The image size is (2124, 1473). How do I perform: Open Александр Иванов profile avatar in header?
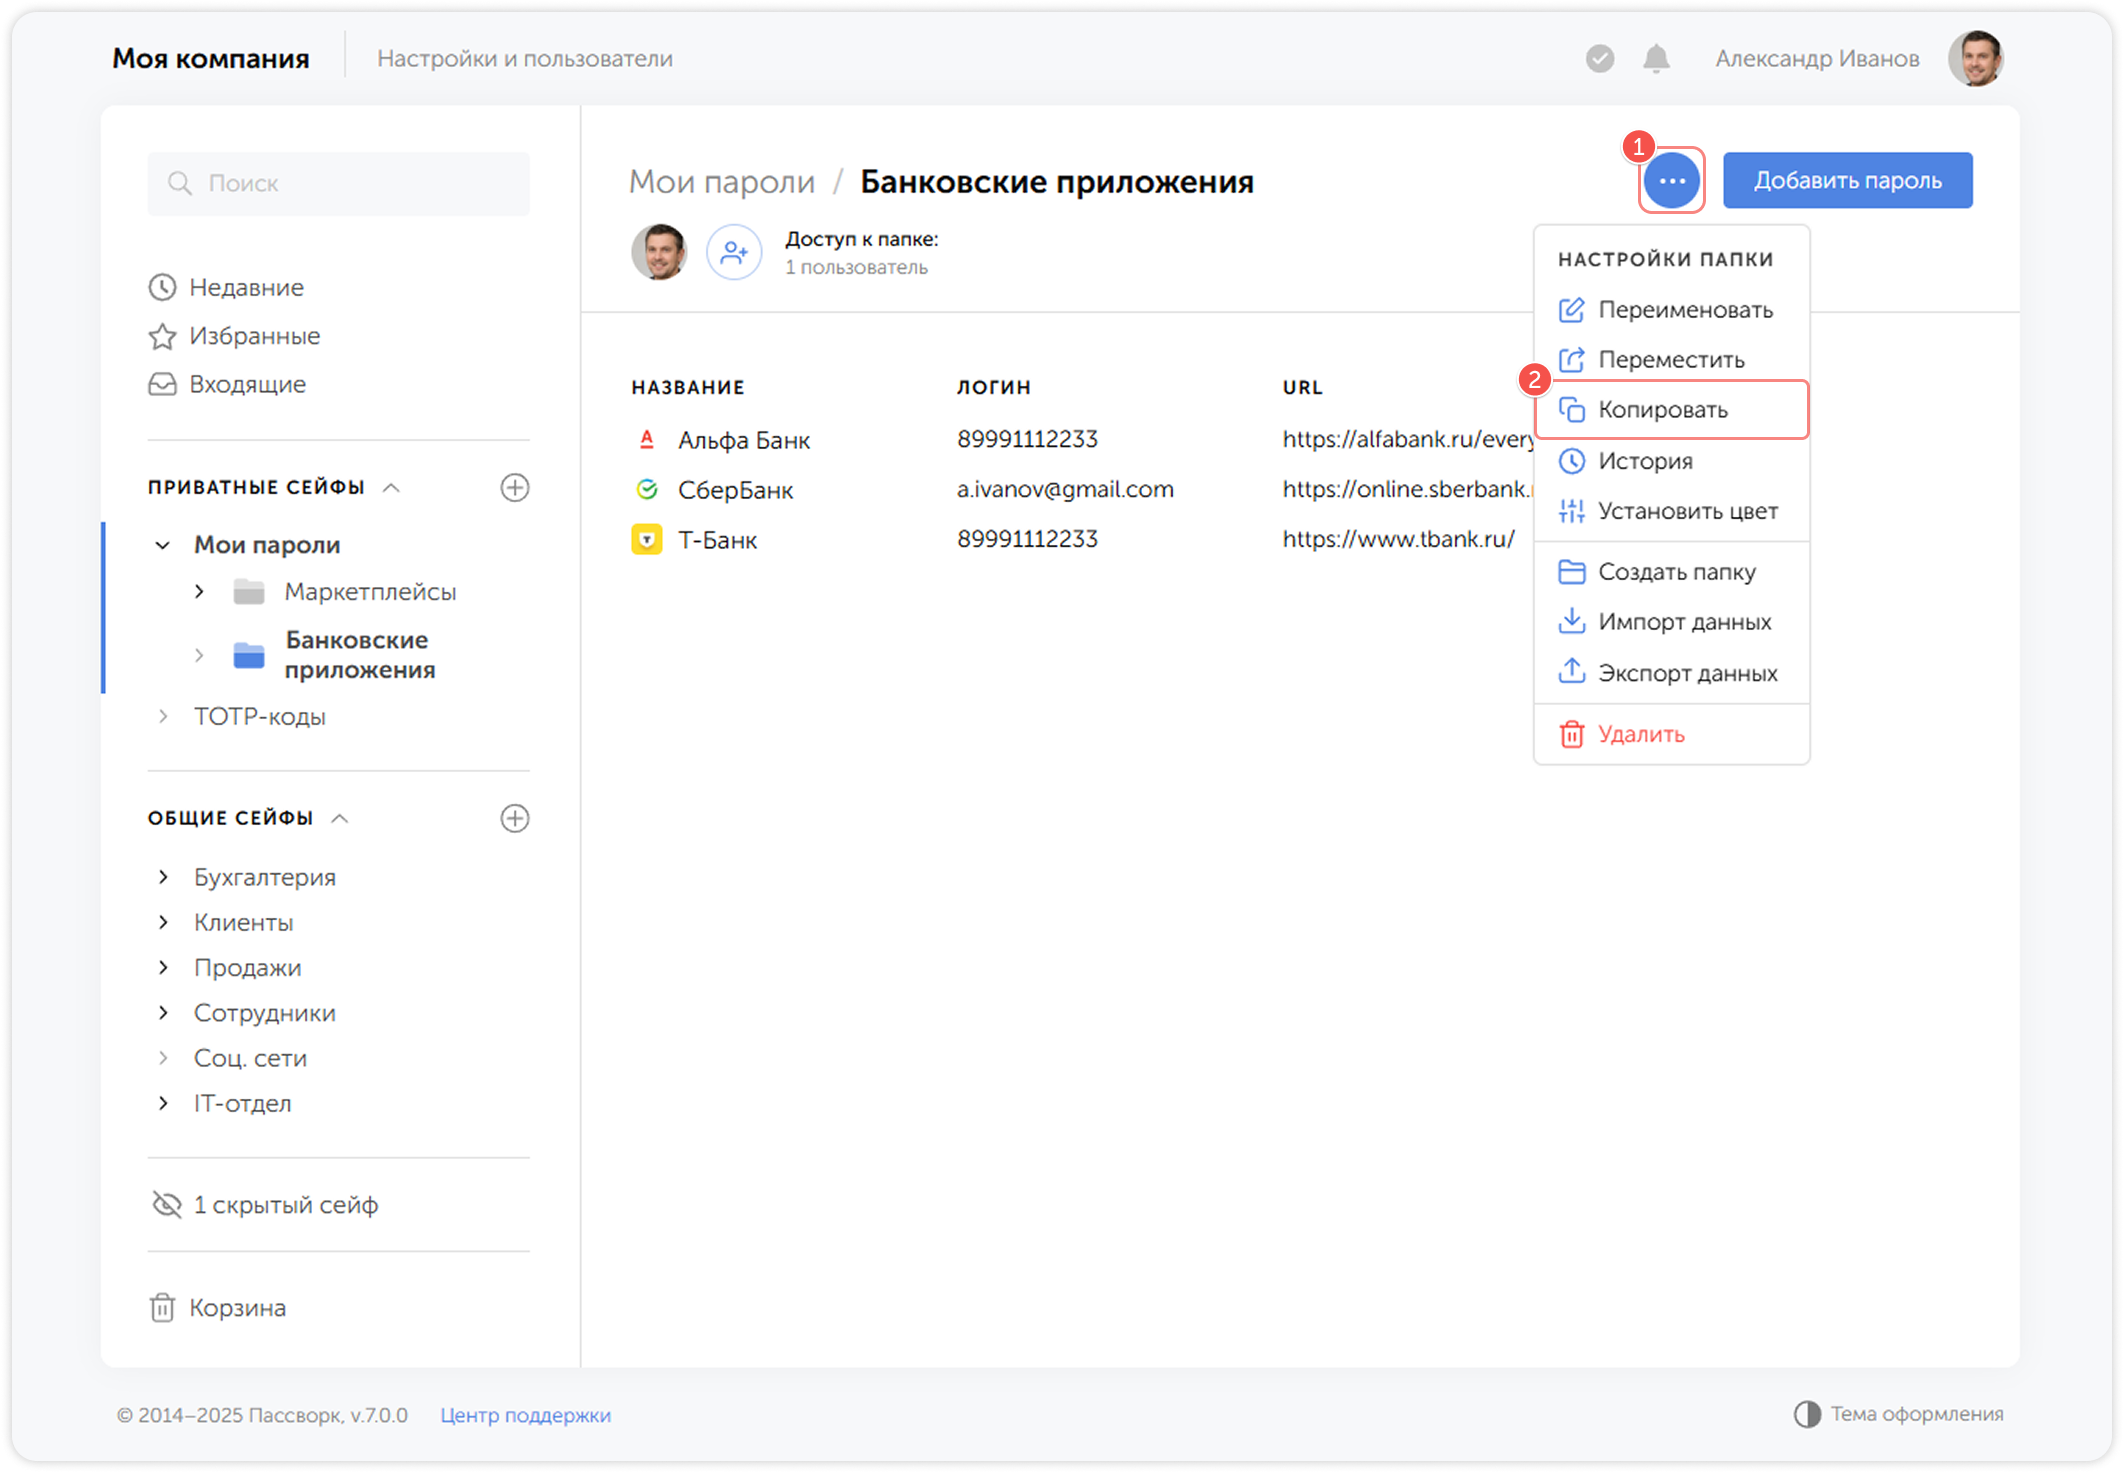[1975, 59]
